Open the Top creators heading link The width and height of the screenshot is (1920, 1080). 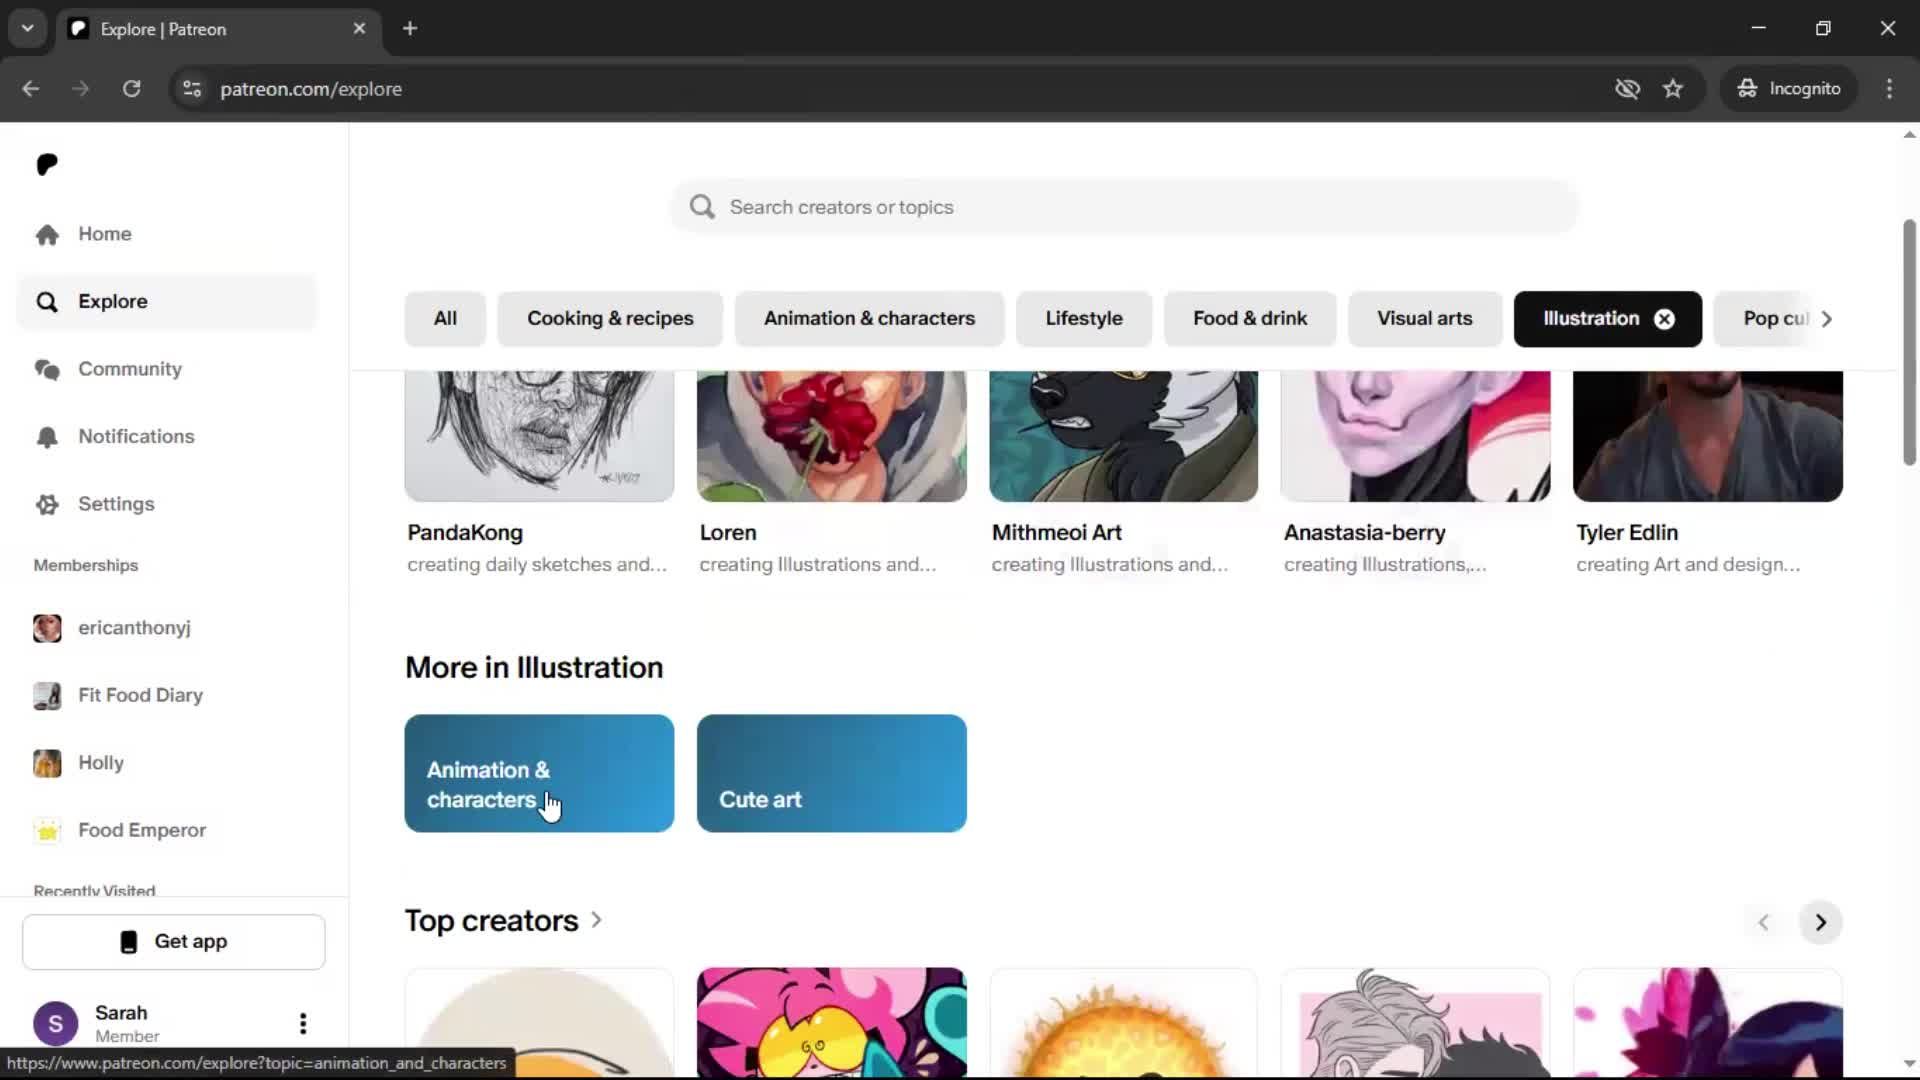pos(503,921)
